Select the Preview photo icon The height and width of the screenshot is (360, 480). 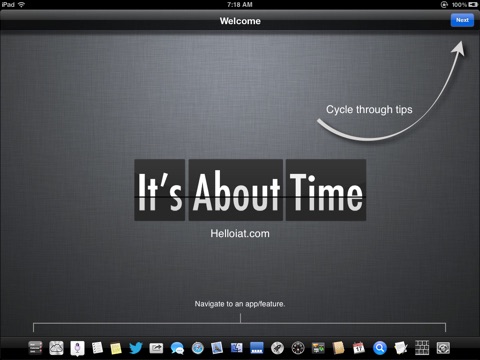click(x=217, y=348)
